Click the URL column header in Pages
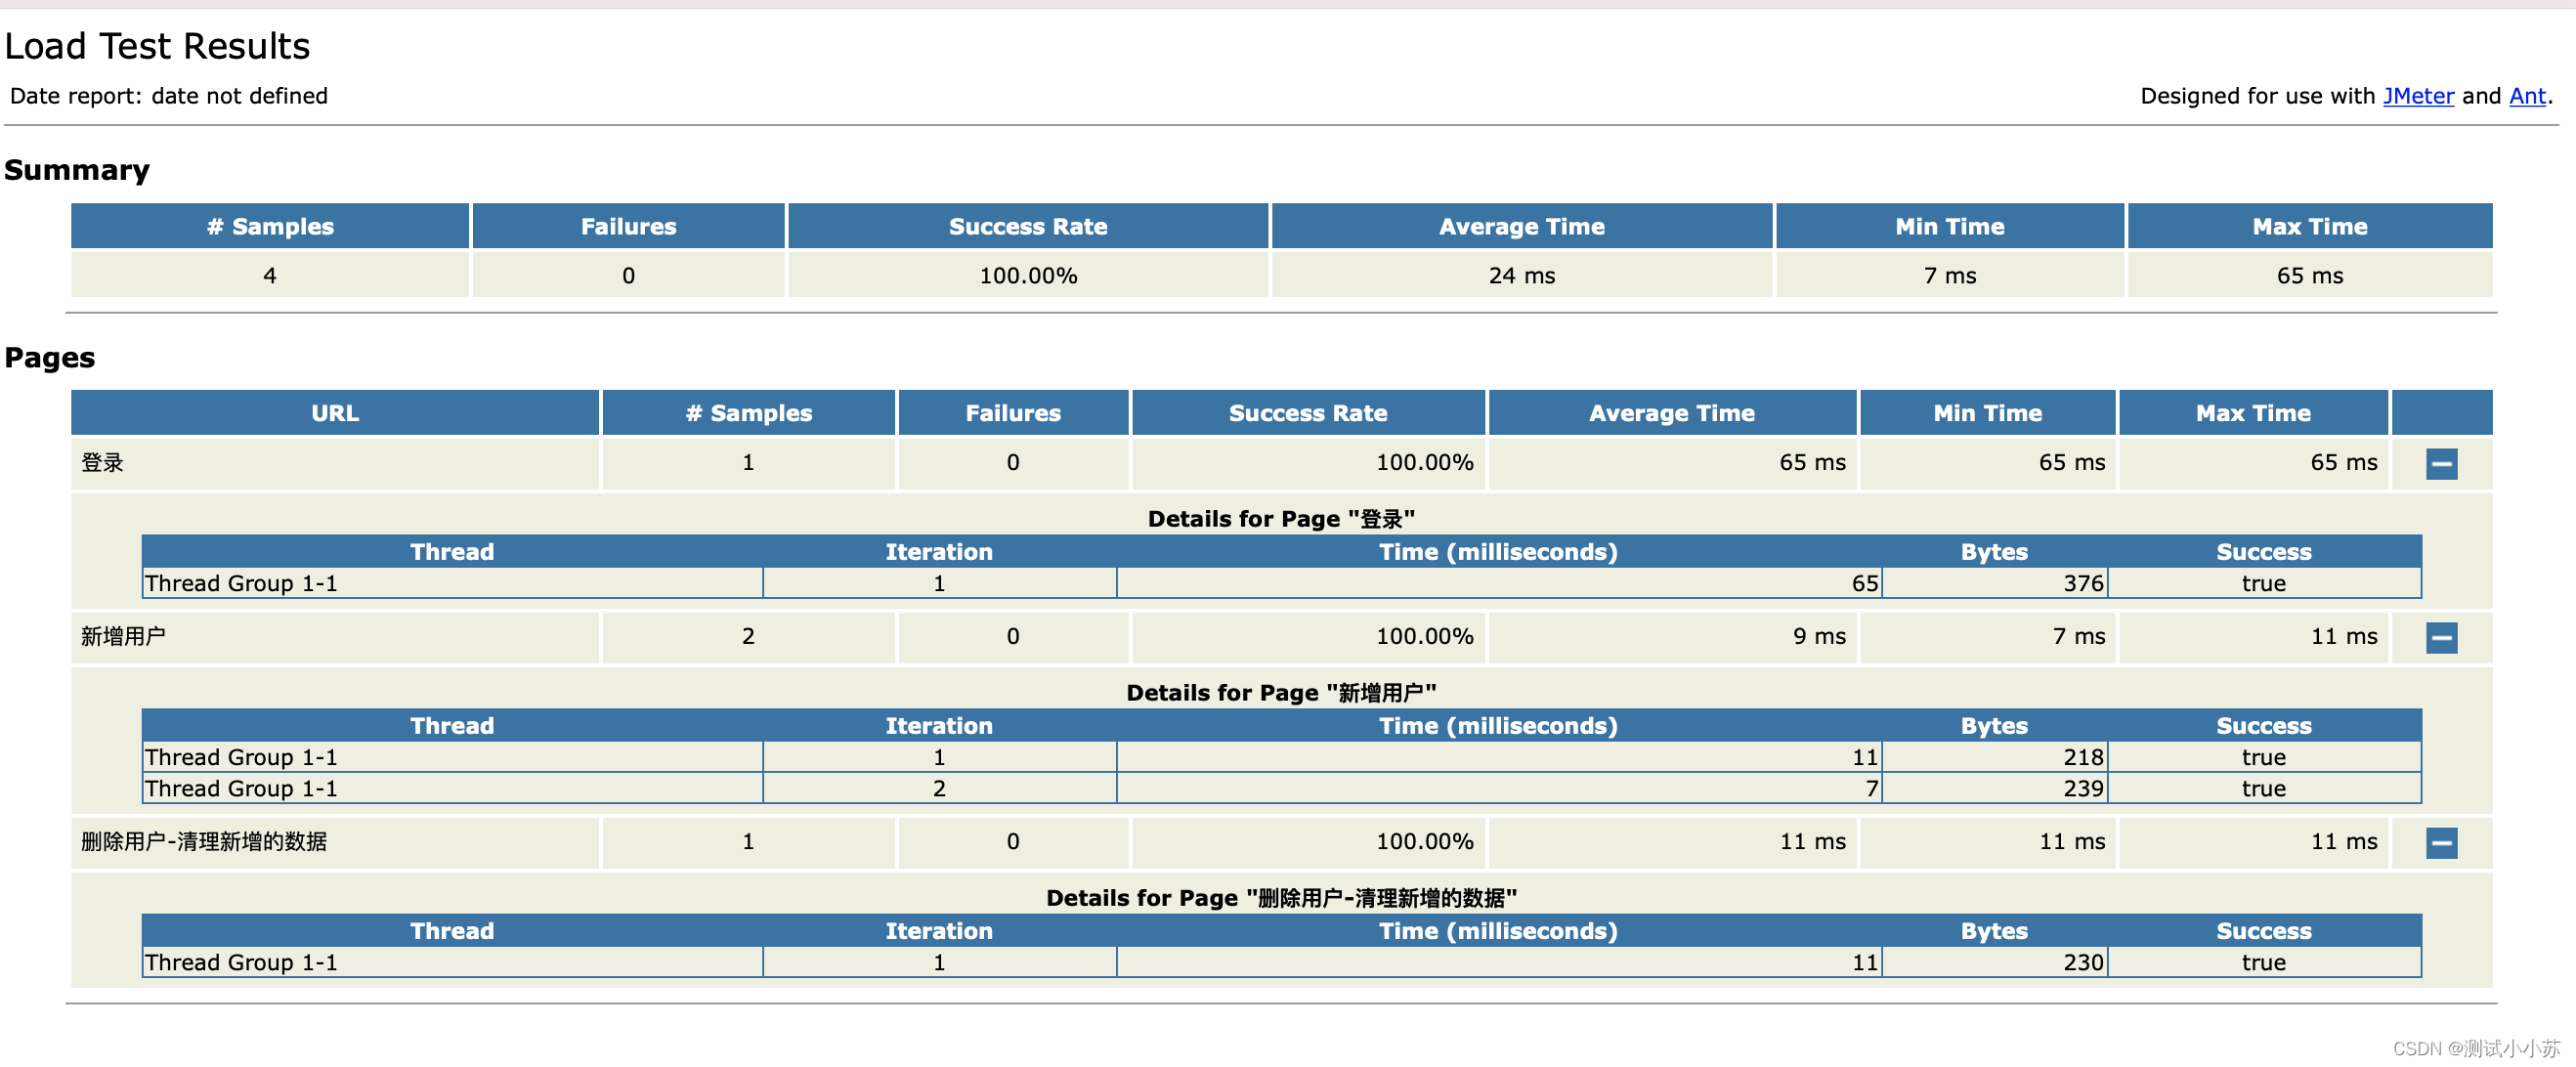 tap(334, 413)
